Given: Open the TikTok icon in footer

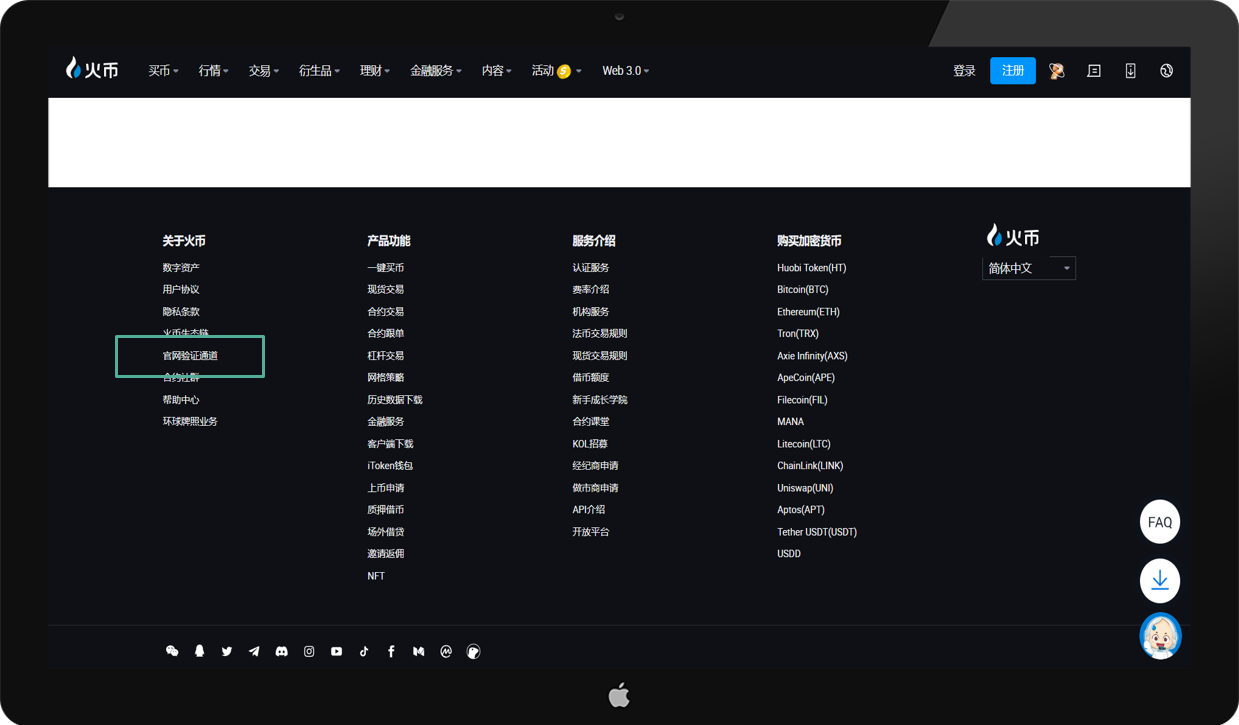Looking at the screenshot, I should click(x=364, y=651).
